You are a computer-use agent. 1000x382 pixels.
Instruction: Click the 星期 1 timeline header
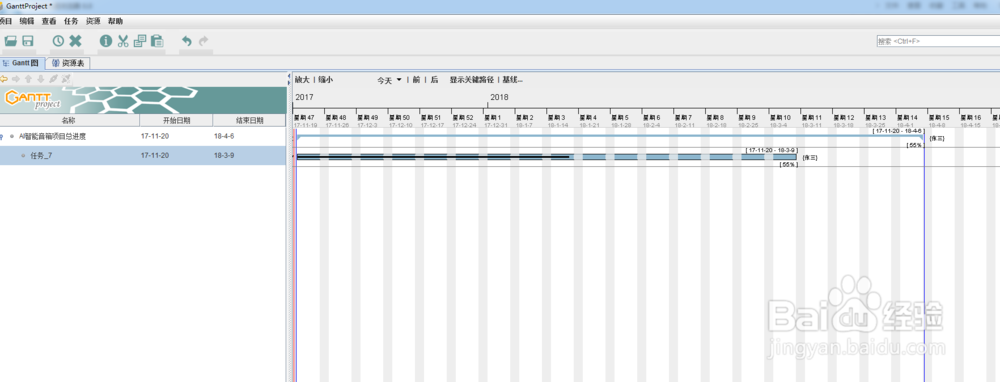(x=492, y=117)
